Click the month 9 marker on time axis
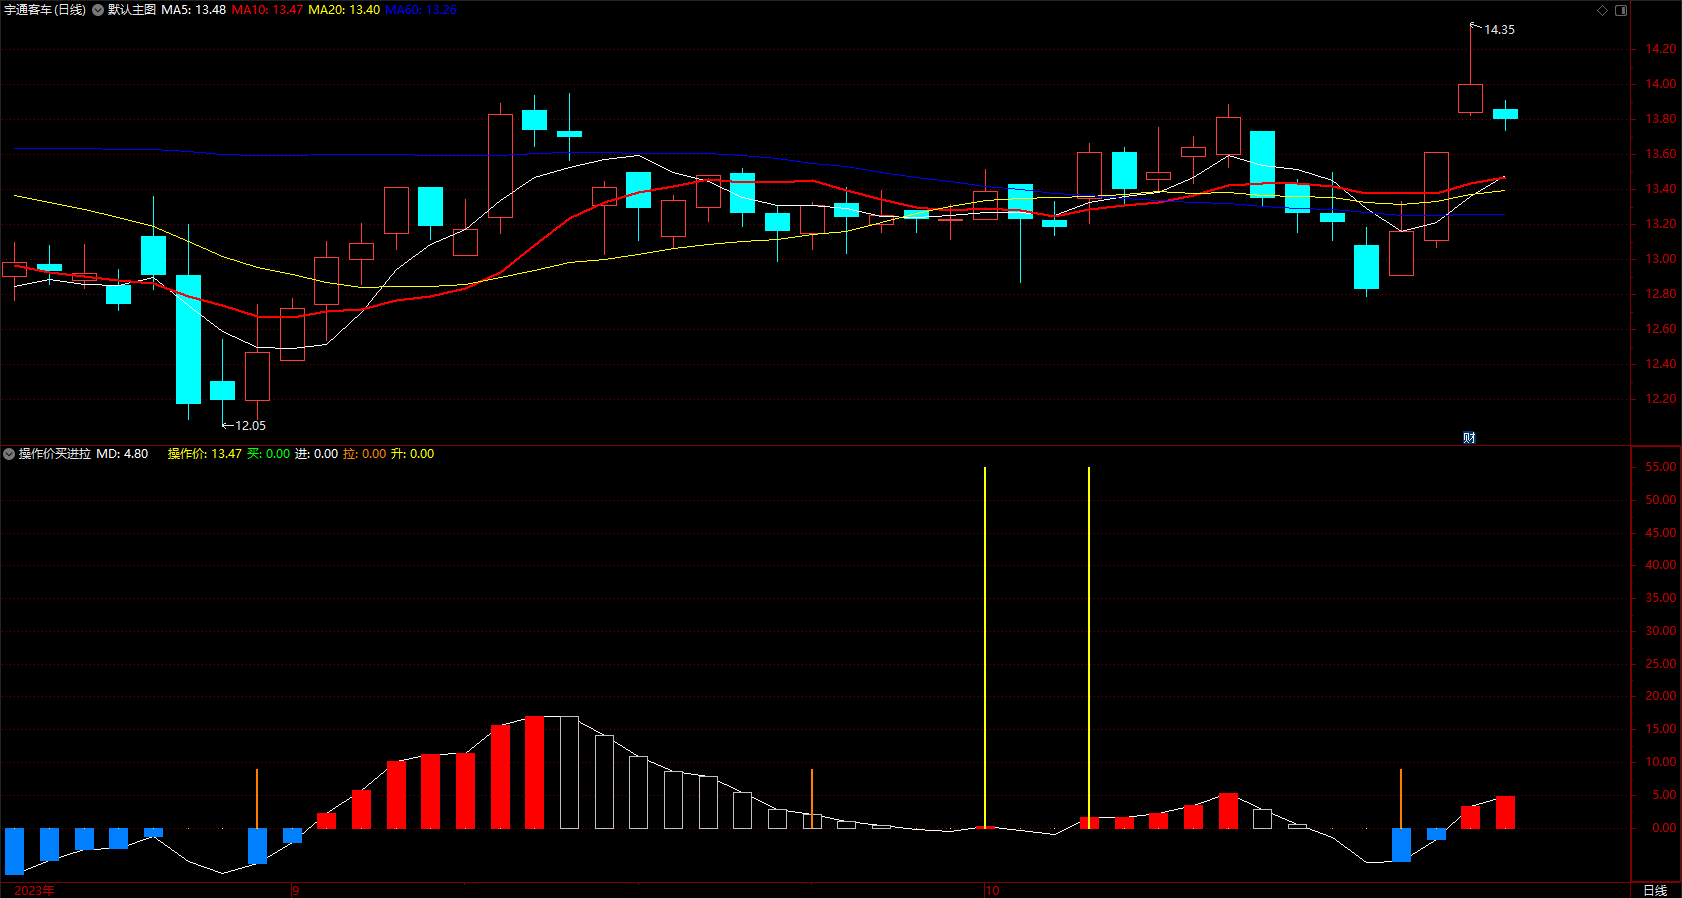Screen dimensions: 1682x898 coord(296,890)
